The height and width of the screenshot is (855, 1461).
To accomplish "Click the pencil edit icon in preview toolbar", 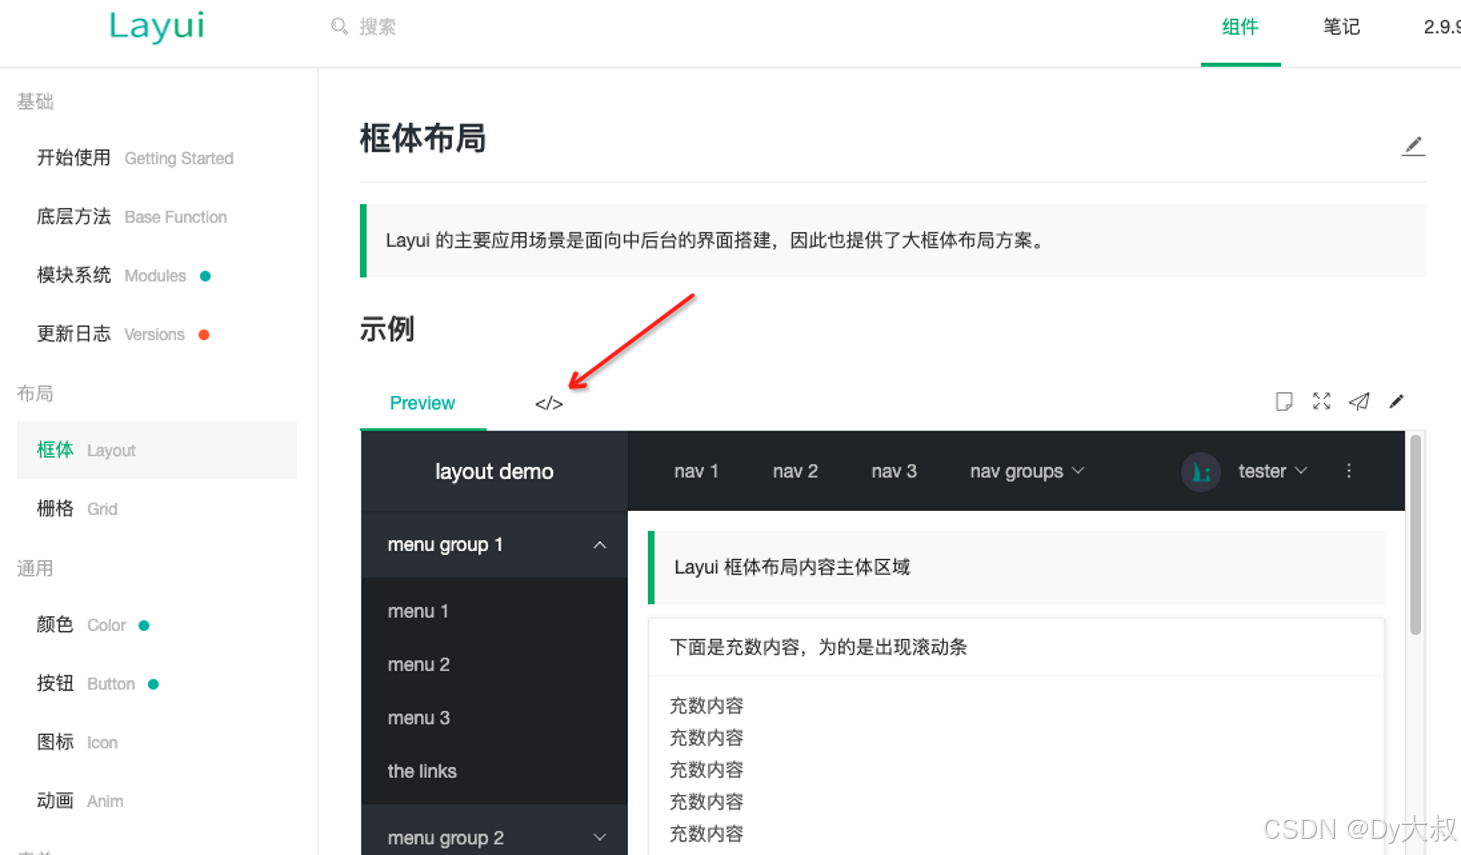I will [1397, 401].
